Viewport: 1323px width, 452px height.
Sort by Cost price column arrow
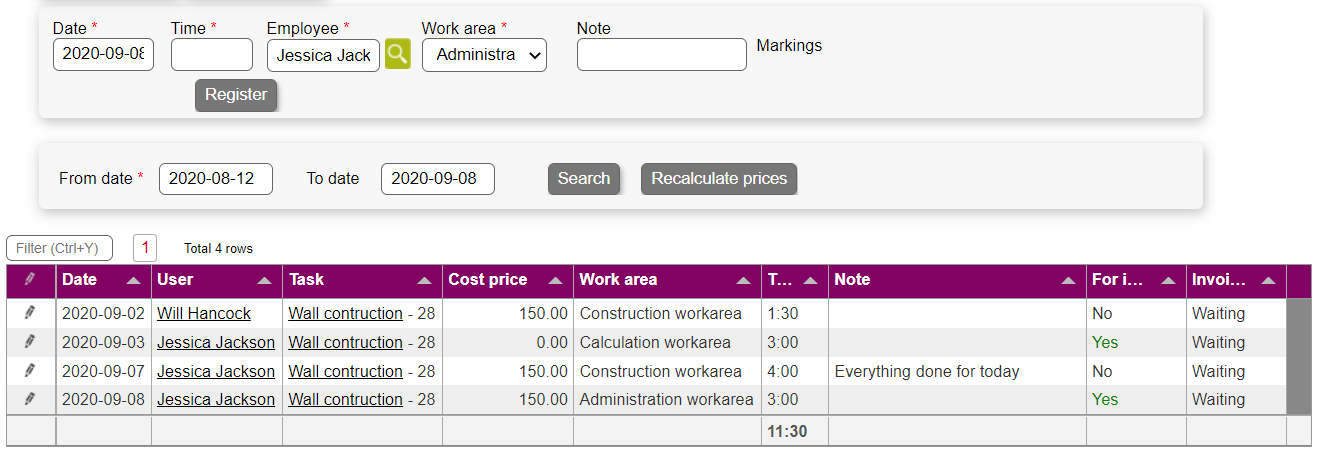coord(555,281)
